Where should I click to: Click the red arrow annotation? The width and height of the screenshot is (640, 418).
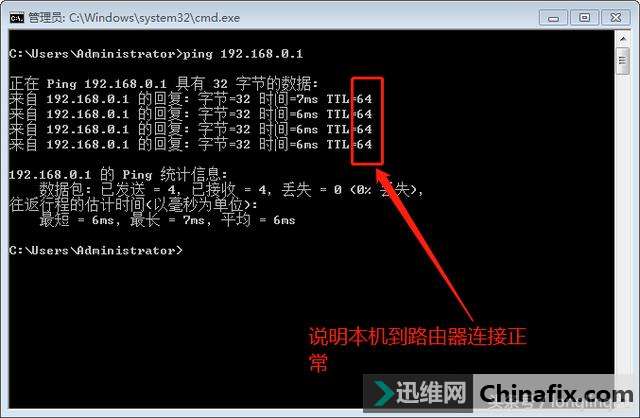coord(422,243)
